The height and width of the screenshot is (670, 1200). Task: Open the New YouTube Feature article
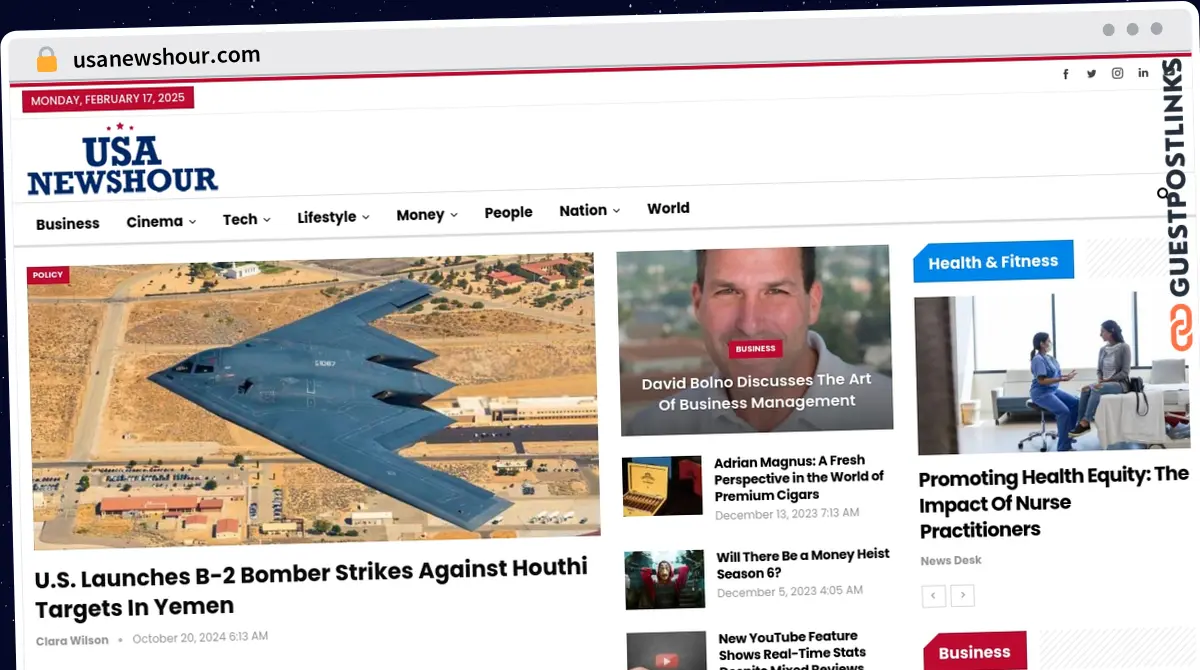[790, 650]
